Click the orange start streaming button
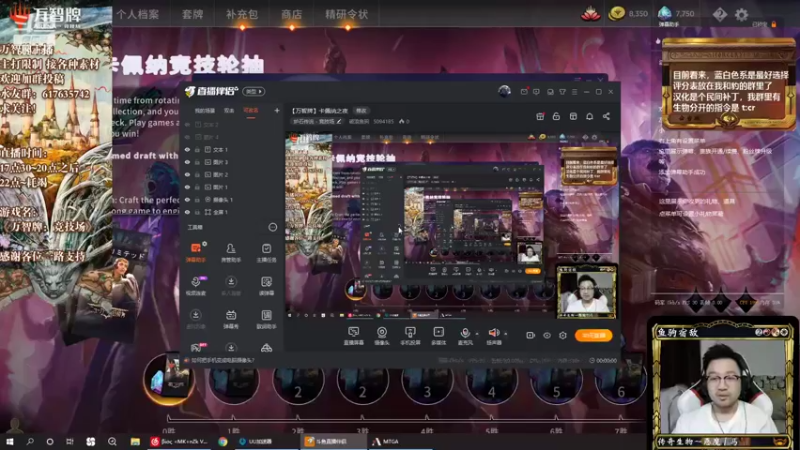800x450 pixels. [594, 335]
